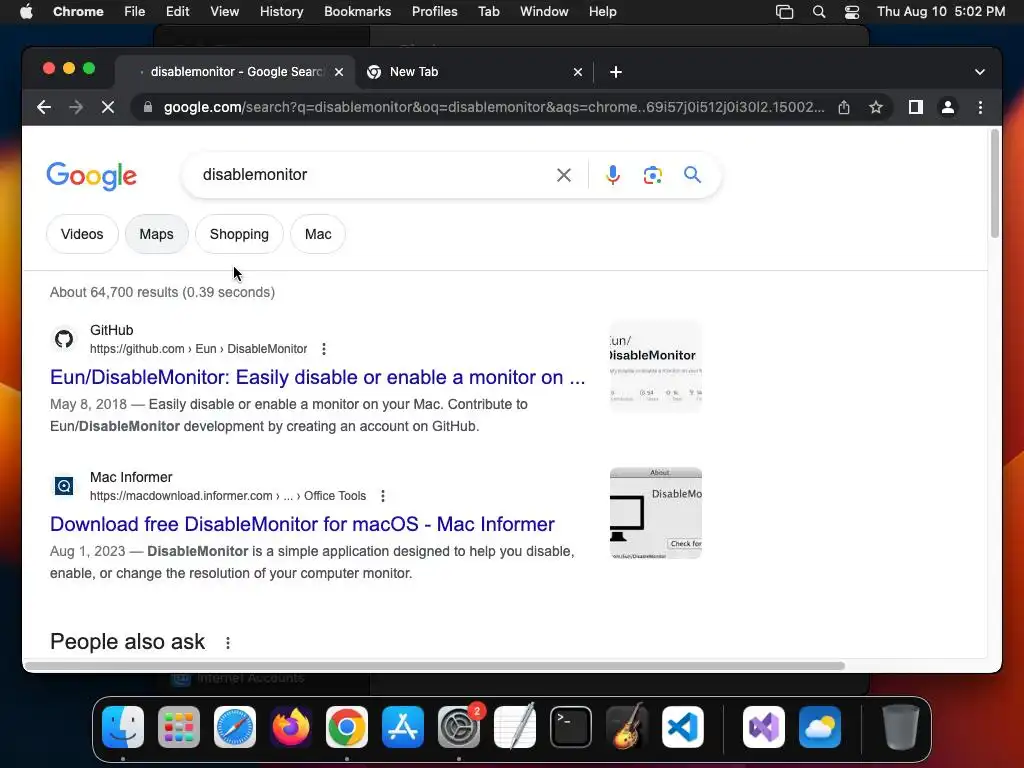The width and height of the screenshot is (1024, 768).
Task: Click the GitHub favicon in first result
Action: coord(64,339)
